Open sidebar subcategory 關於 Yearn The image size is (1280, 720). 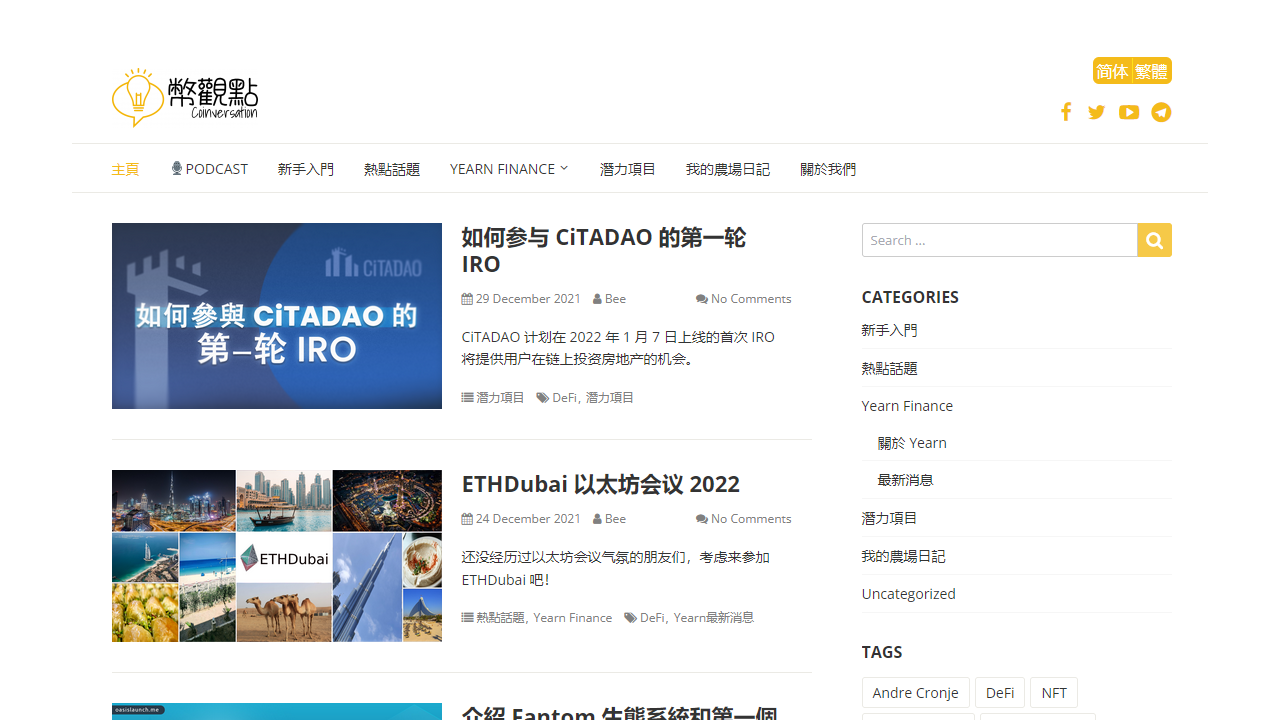click(912, 443)
